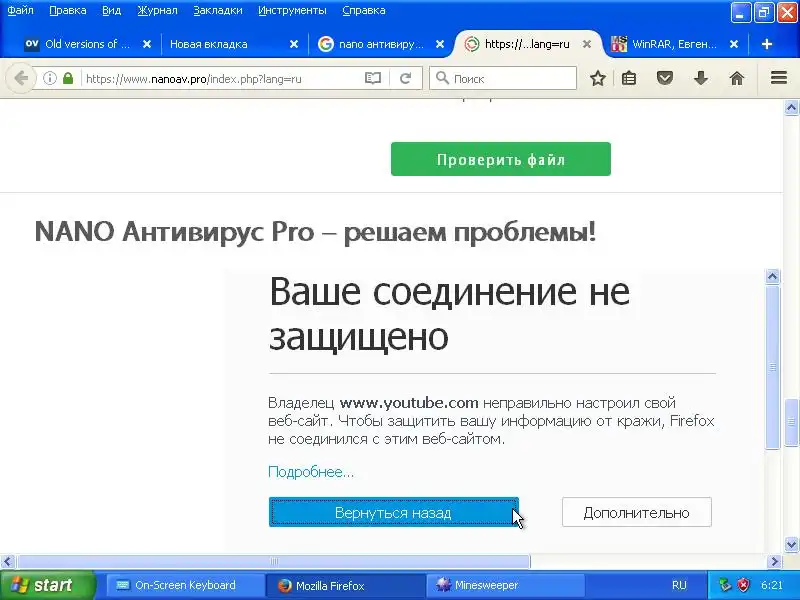This screenshot has width=800, height=600.
Task: Click the tray network icon in taskbar
Action: [x=725, y=585]
